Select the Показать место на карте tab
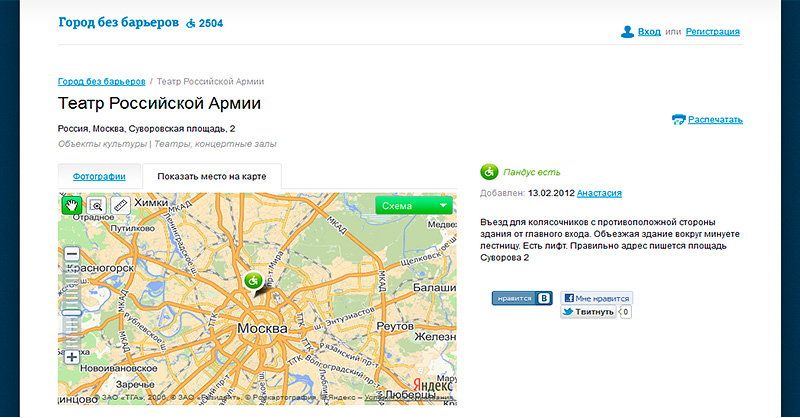Image resolution: width=800 pixels, height=418 pixels. click(211, 177)
